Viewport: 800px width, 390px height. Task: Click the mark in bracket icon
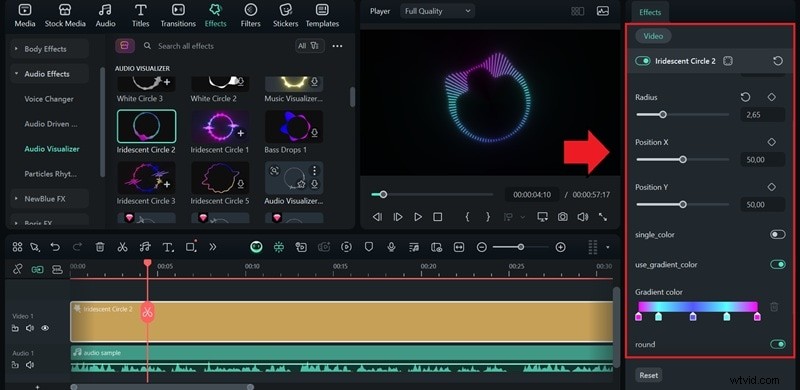467,217
